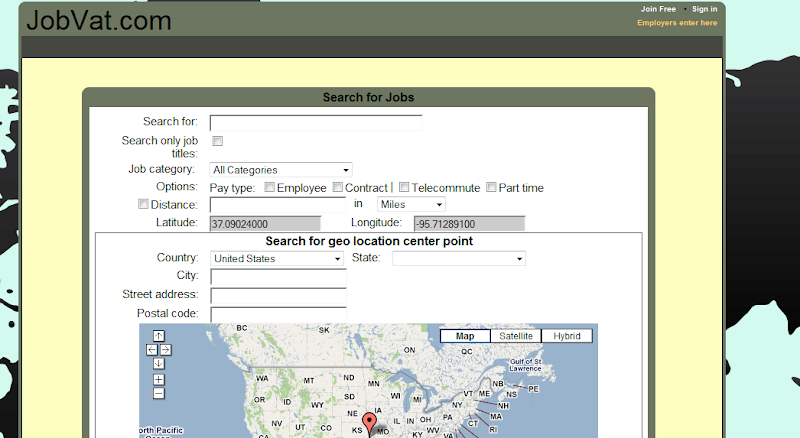Focus the Street address input field

coord(279,296)
